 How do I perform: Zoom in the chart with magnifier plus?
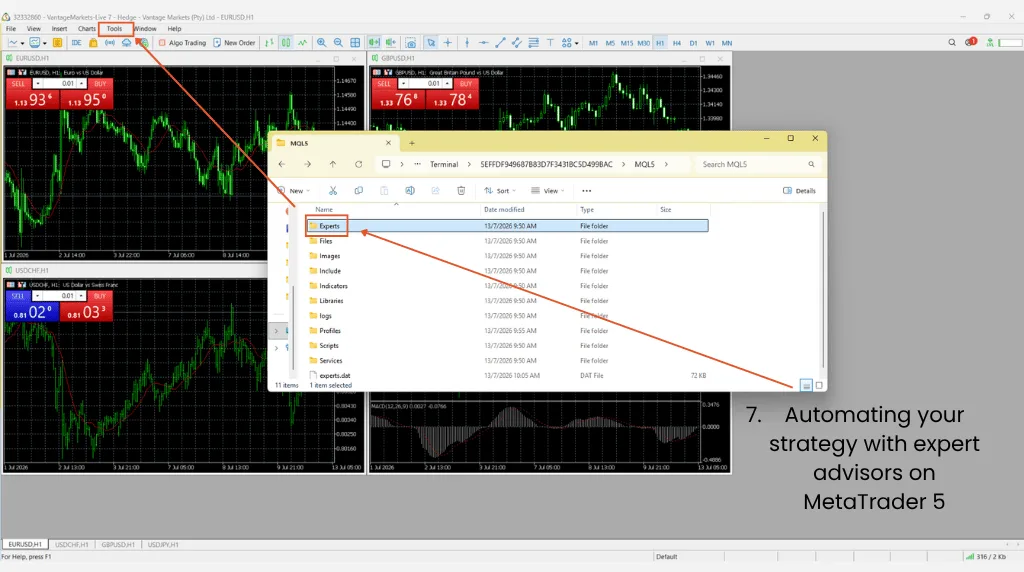[x=321, y=43]
